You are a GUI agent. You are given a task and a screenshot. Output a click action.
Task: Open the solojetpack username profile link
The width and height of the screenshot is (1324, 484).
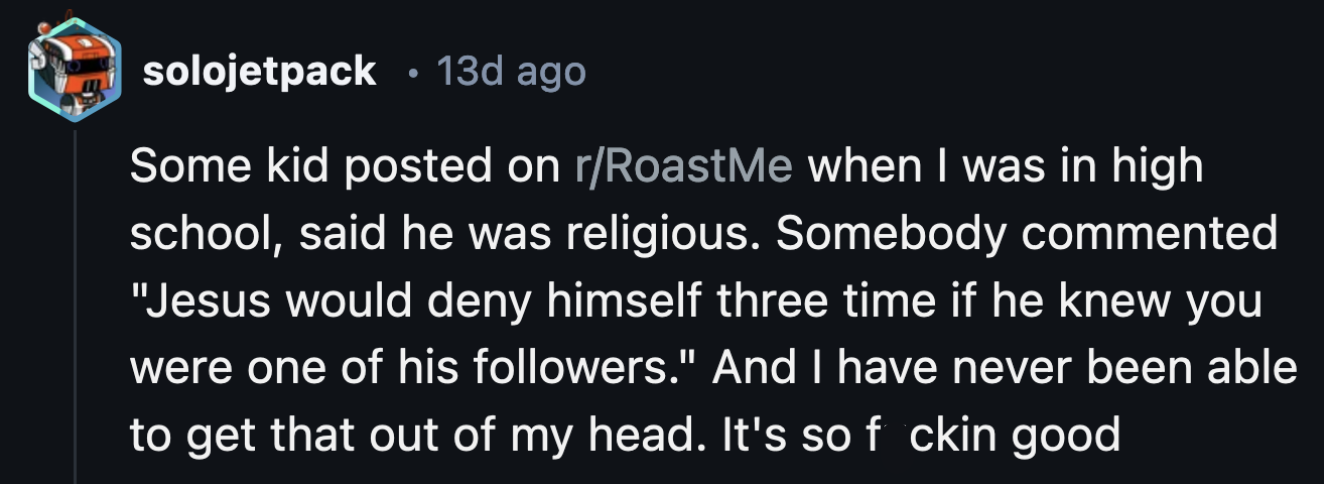pyautogui.click(x=260, y=72)
